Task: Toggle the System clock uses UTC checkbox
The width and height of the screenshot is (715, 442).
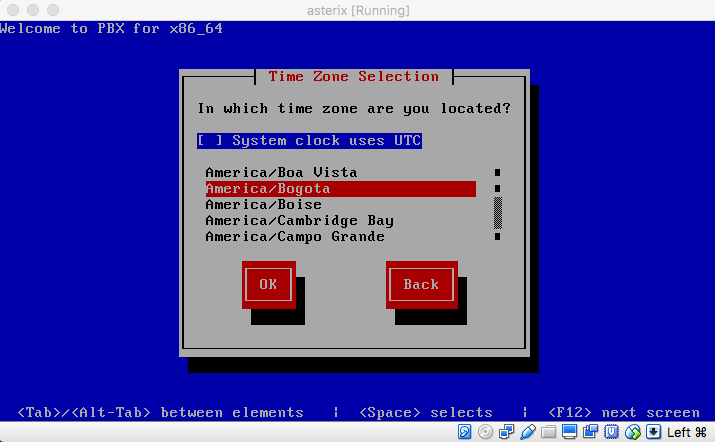Action: coord(309,140)
